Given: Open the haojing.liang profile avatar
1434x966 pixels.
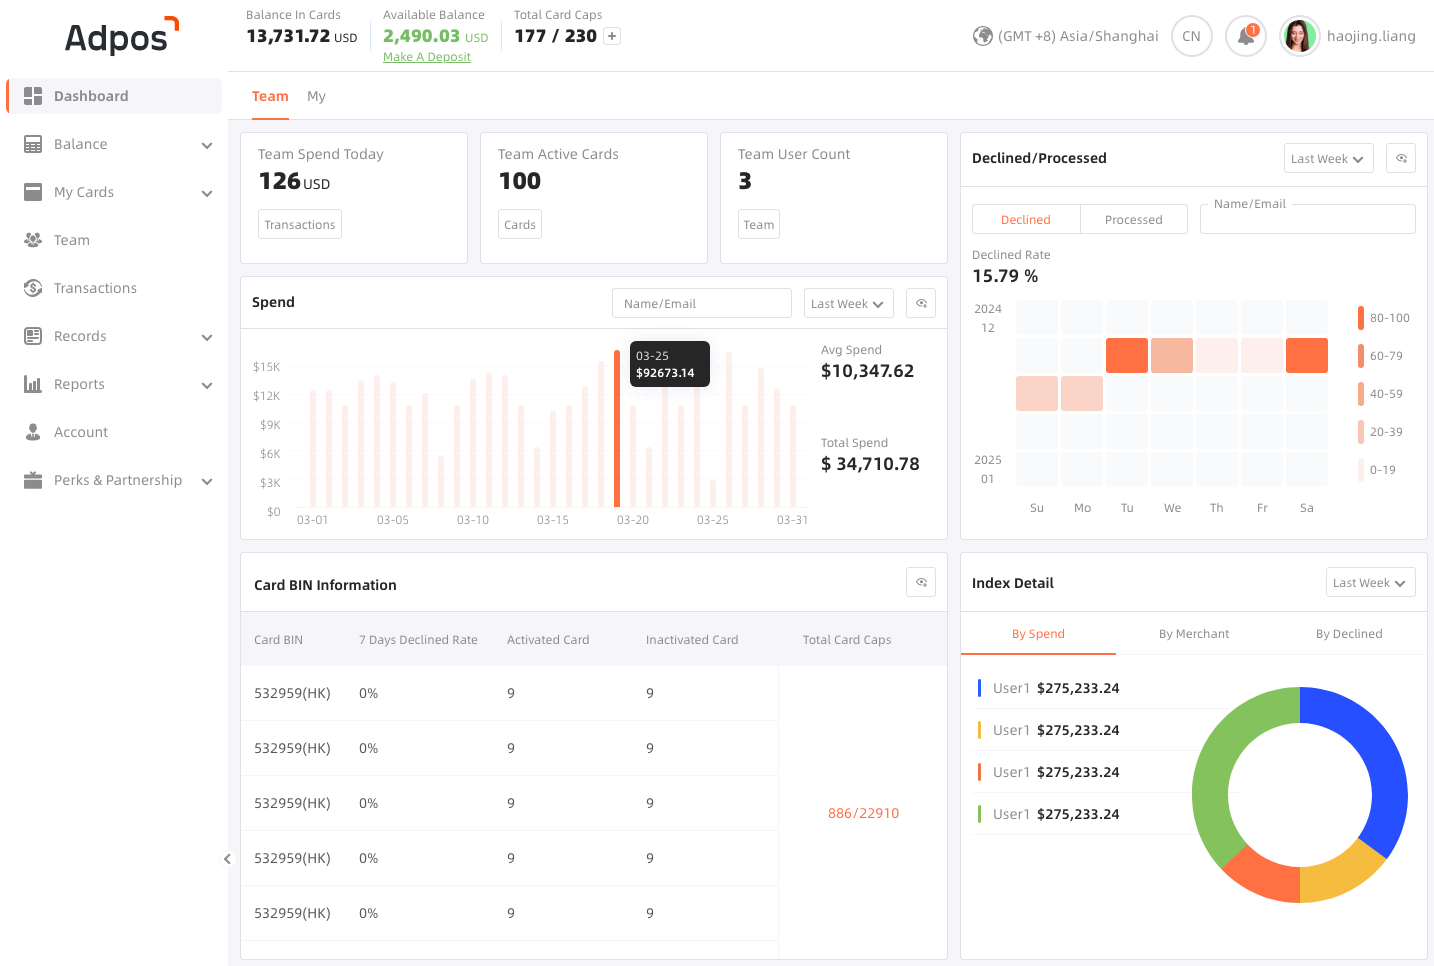Looking at the screenshot, I should click(x=1299, y=37).
